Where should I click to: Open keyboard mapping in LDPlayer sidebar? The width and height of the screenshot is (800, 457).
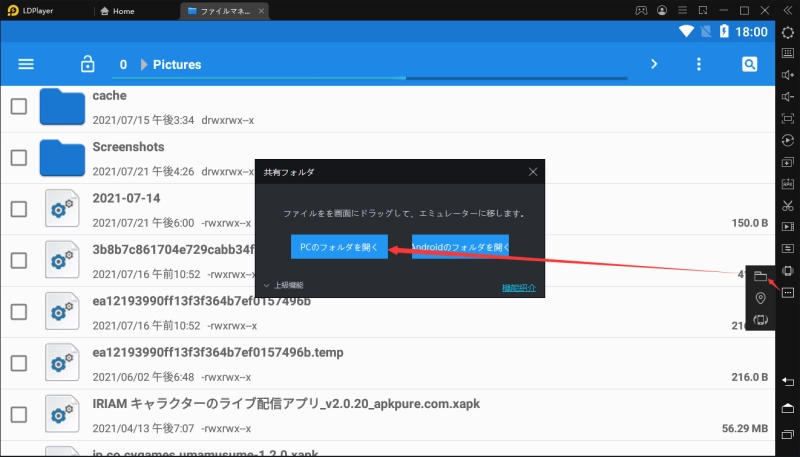pyautogui.click(x=788, y=53)
